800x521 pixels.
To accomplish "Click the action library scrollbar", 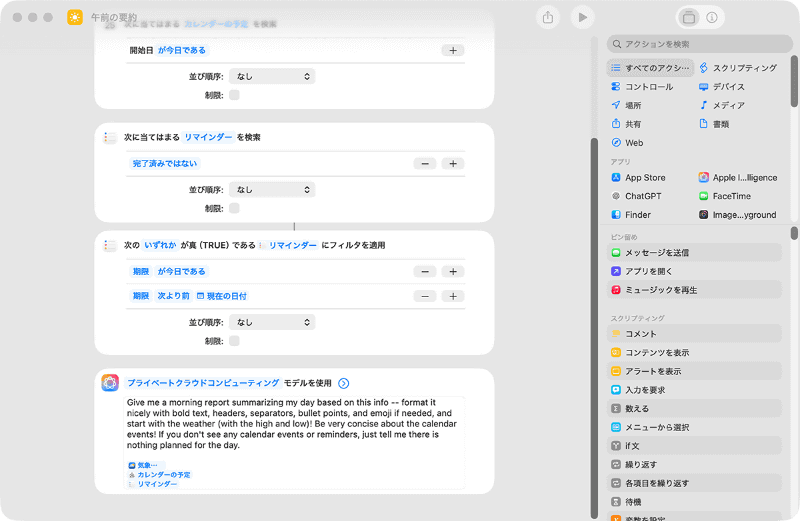I will 794,83.
